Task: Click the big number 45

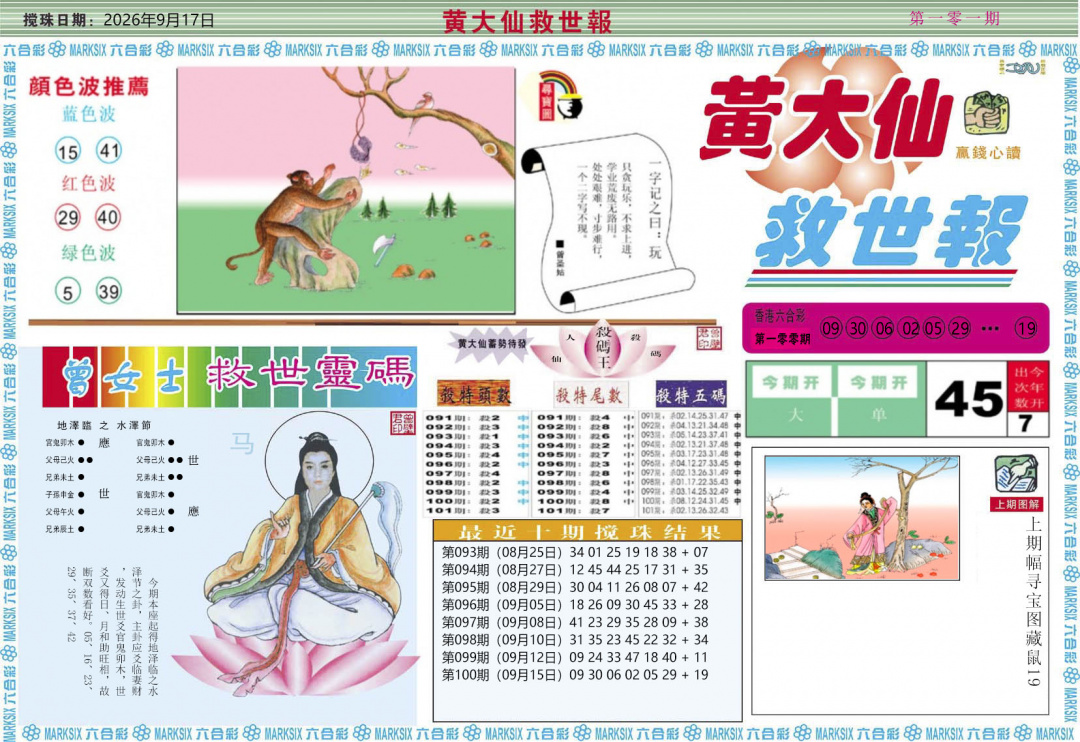Action: pyautogui.click(x=968, y=400)
